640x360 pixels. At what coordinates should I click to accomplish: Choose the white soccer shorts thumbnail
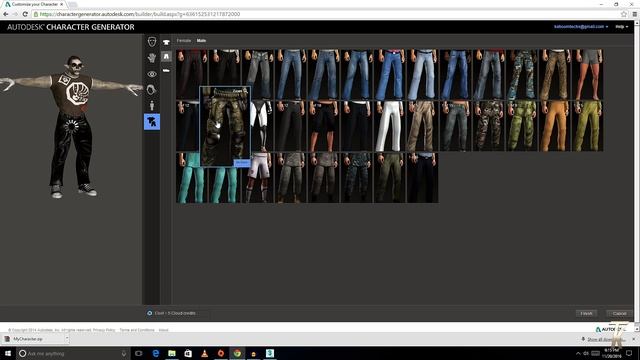(x=259, y=178)
